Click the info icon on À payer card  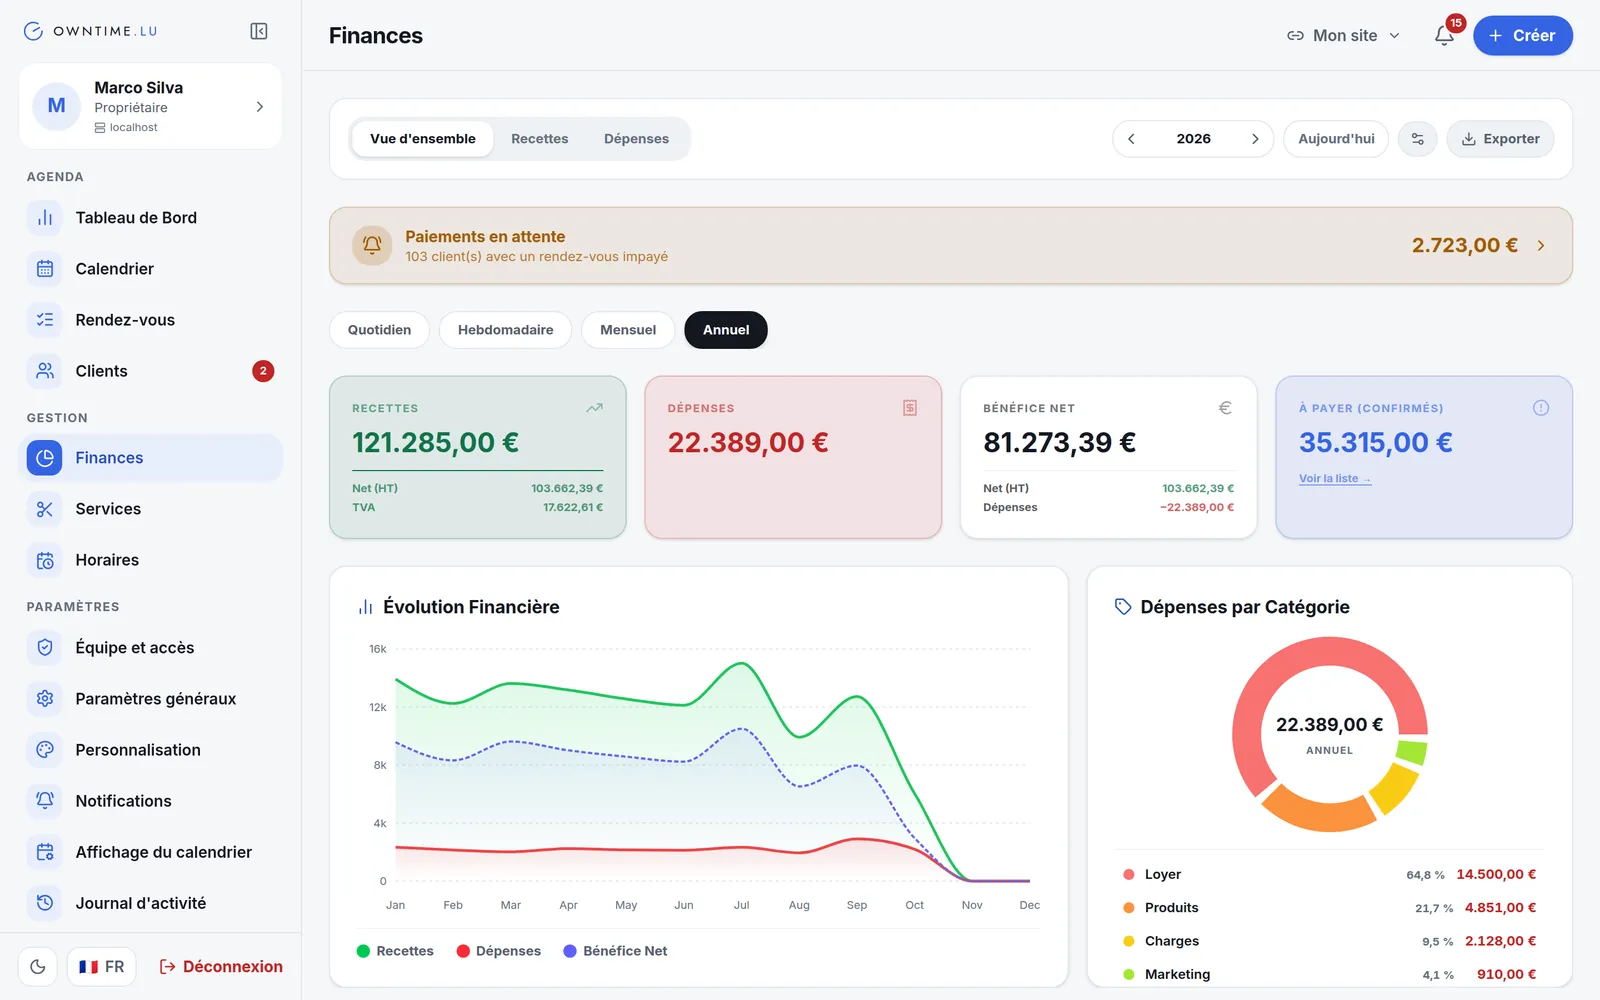pos(1541,408)
